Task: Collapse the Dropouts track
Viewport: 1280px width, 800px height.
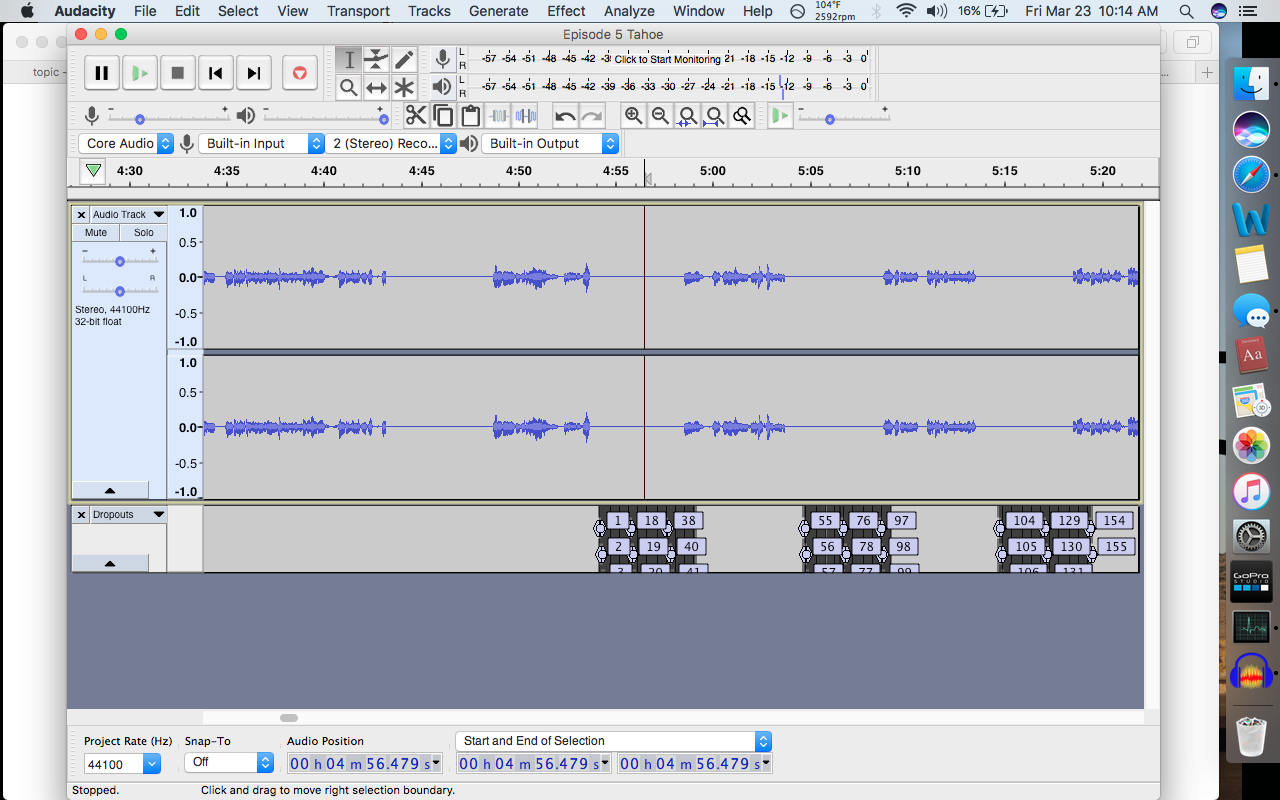Action: point(110,563)
